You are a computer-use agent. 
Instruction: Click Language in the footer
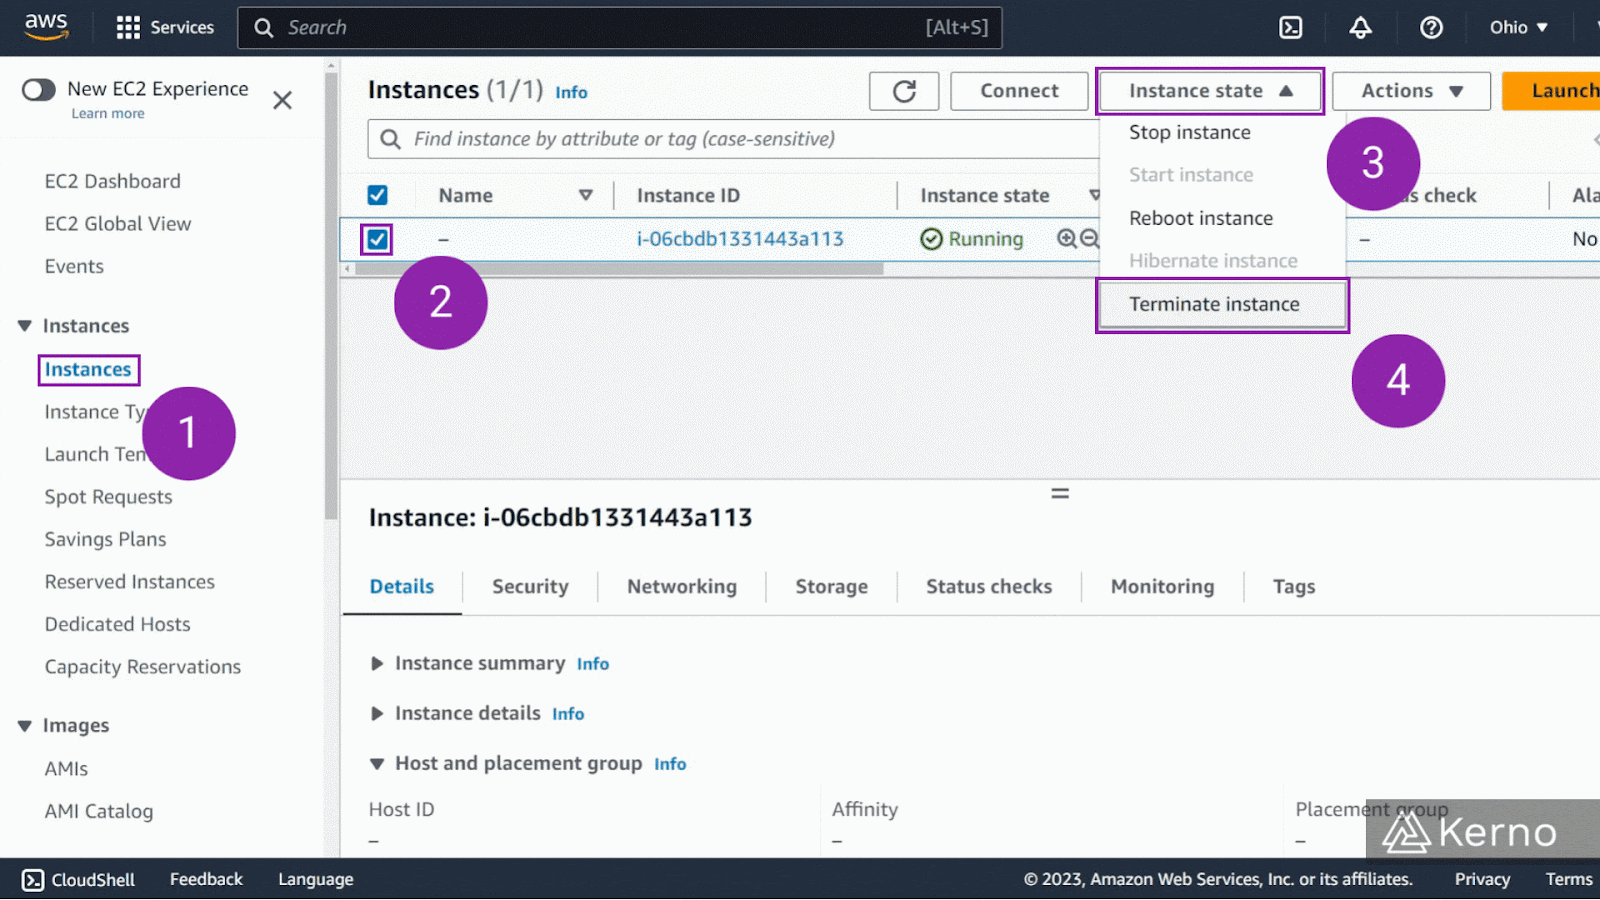point(316,880)
